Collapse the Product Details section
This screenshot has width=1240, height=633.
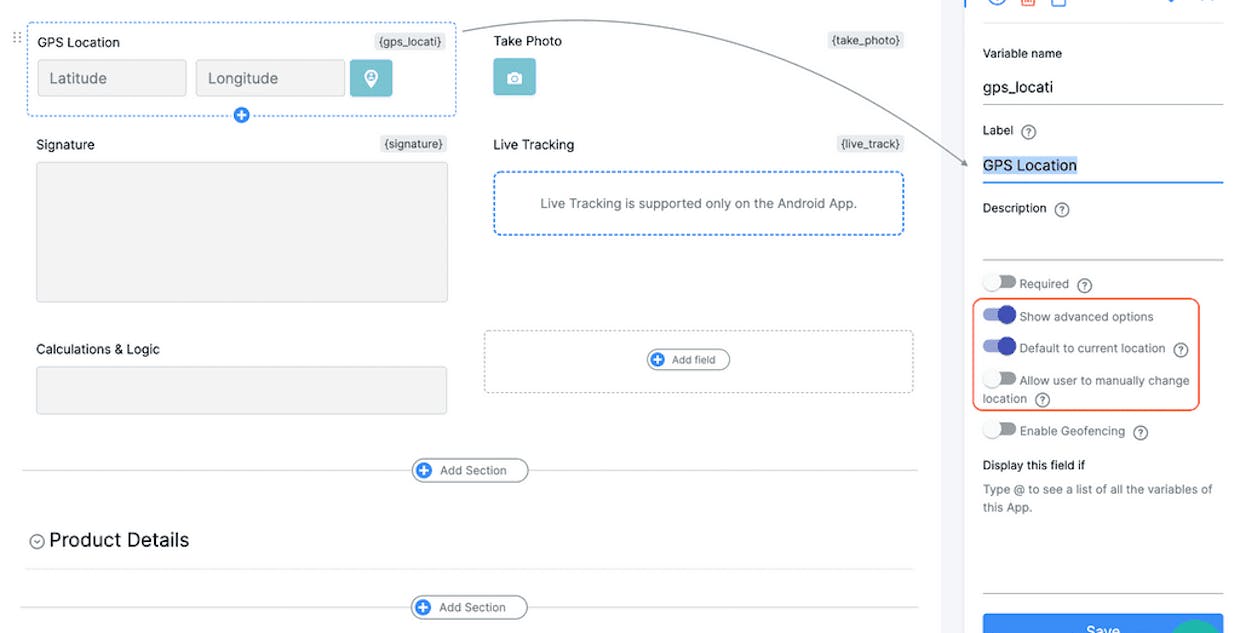(37, 541)
